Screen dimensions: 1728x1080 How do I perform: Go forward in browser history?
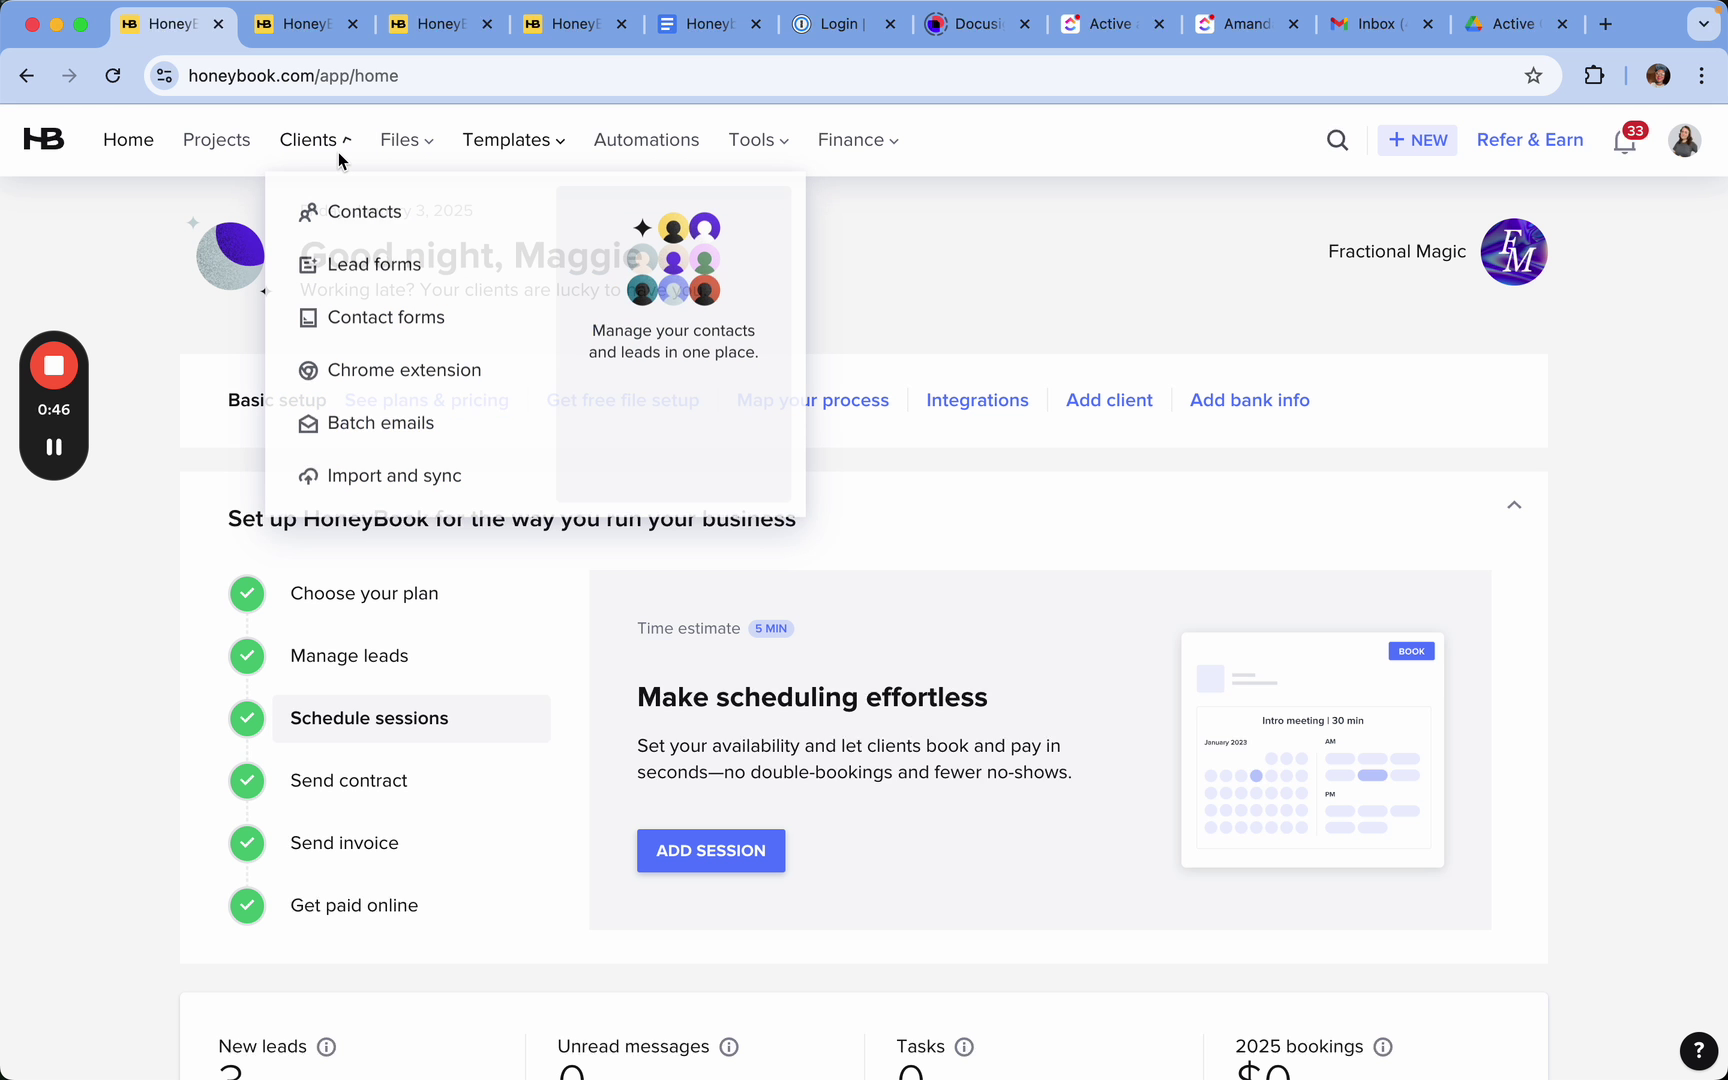click(x=69, y=76)
